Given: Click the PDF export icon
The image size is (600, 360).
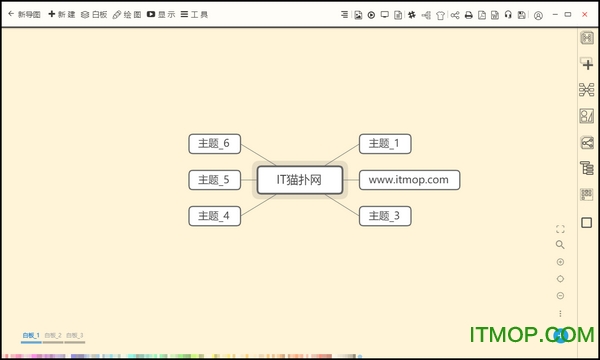Looking at the screenshot, I should pyautogui.click(x=482, y=15).
